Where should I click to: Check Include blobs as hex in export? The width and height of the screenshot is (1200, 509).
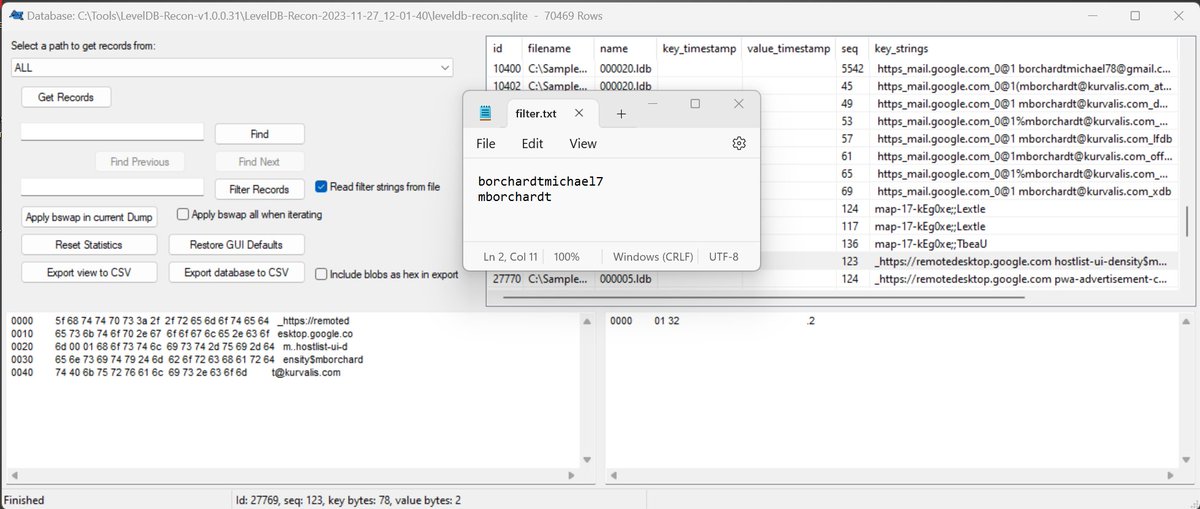[321, 273]
